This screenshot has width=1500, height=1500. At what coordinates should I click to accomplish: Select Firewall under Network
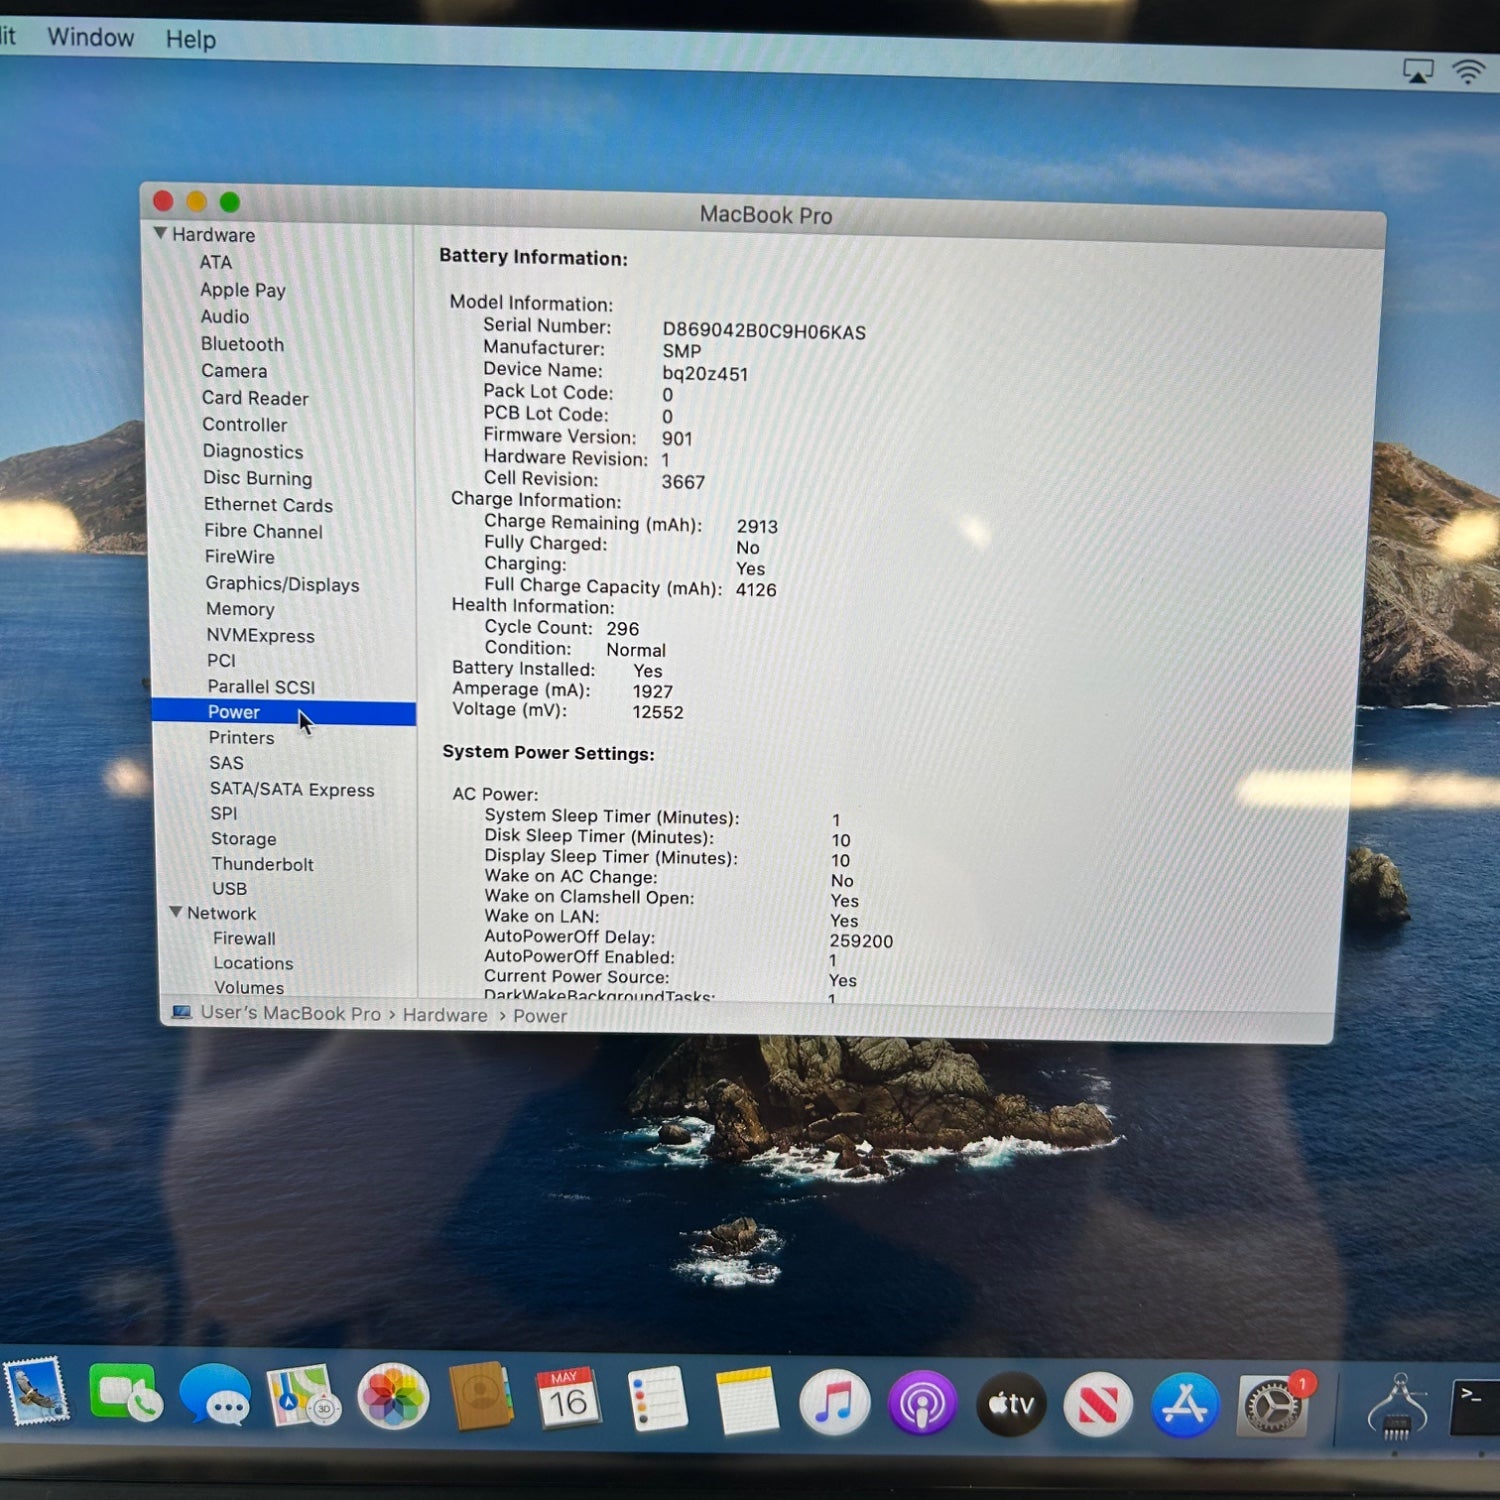[244, 938]
